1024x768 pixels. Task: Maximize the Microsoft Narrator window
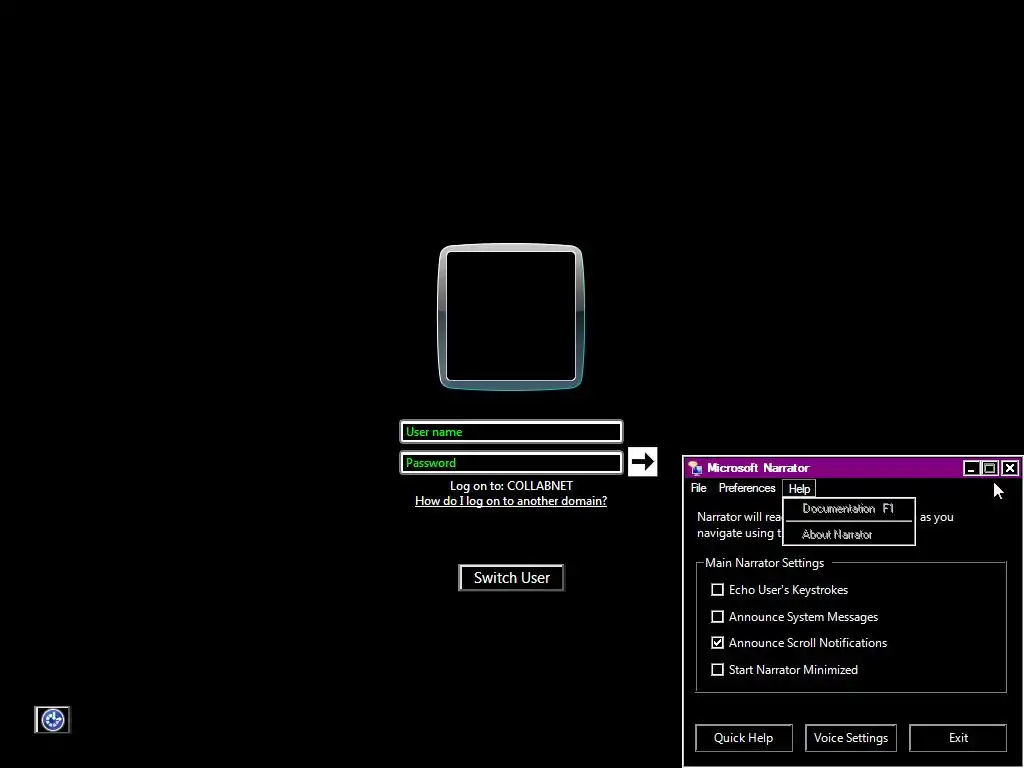990,468
